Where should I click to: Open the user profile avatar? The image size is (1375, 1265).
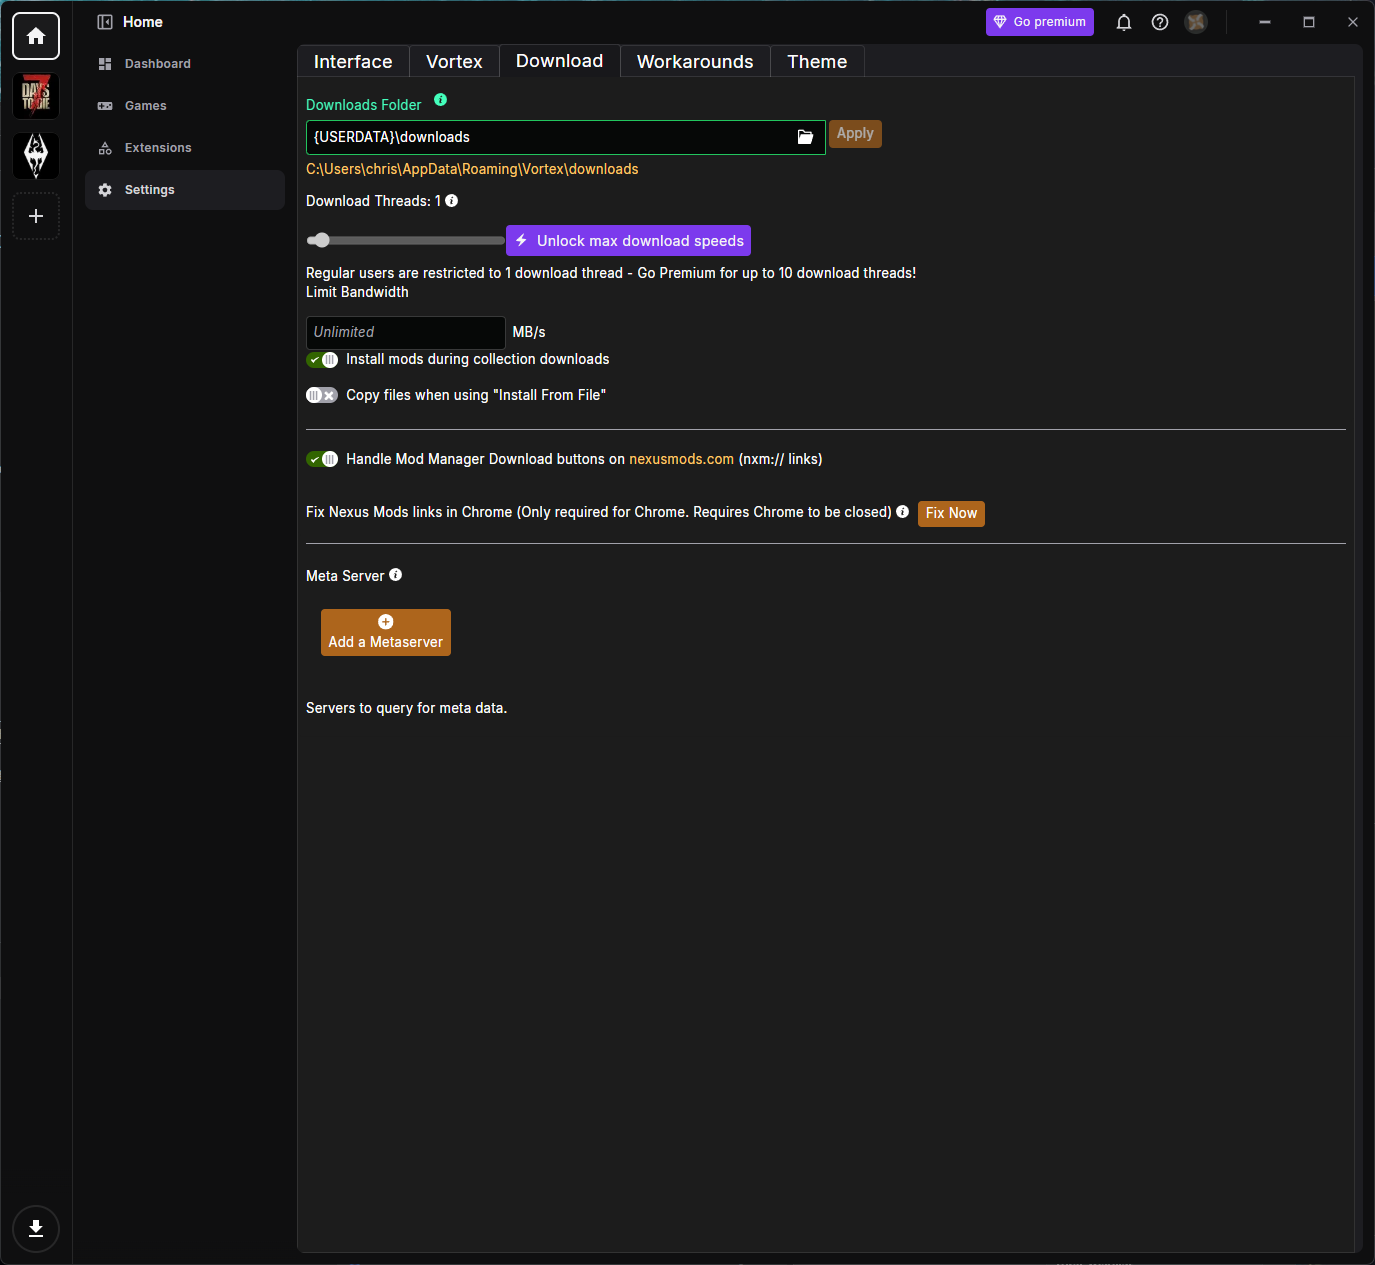click(x=1196, y=22)
